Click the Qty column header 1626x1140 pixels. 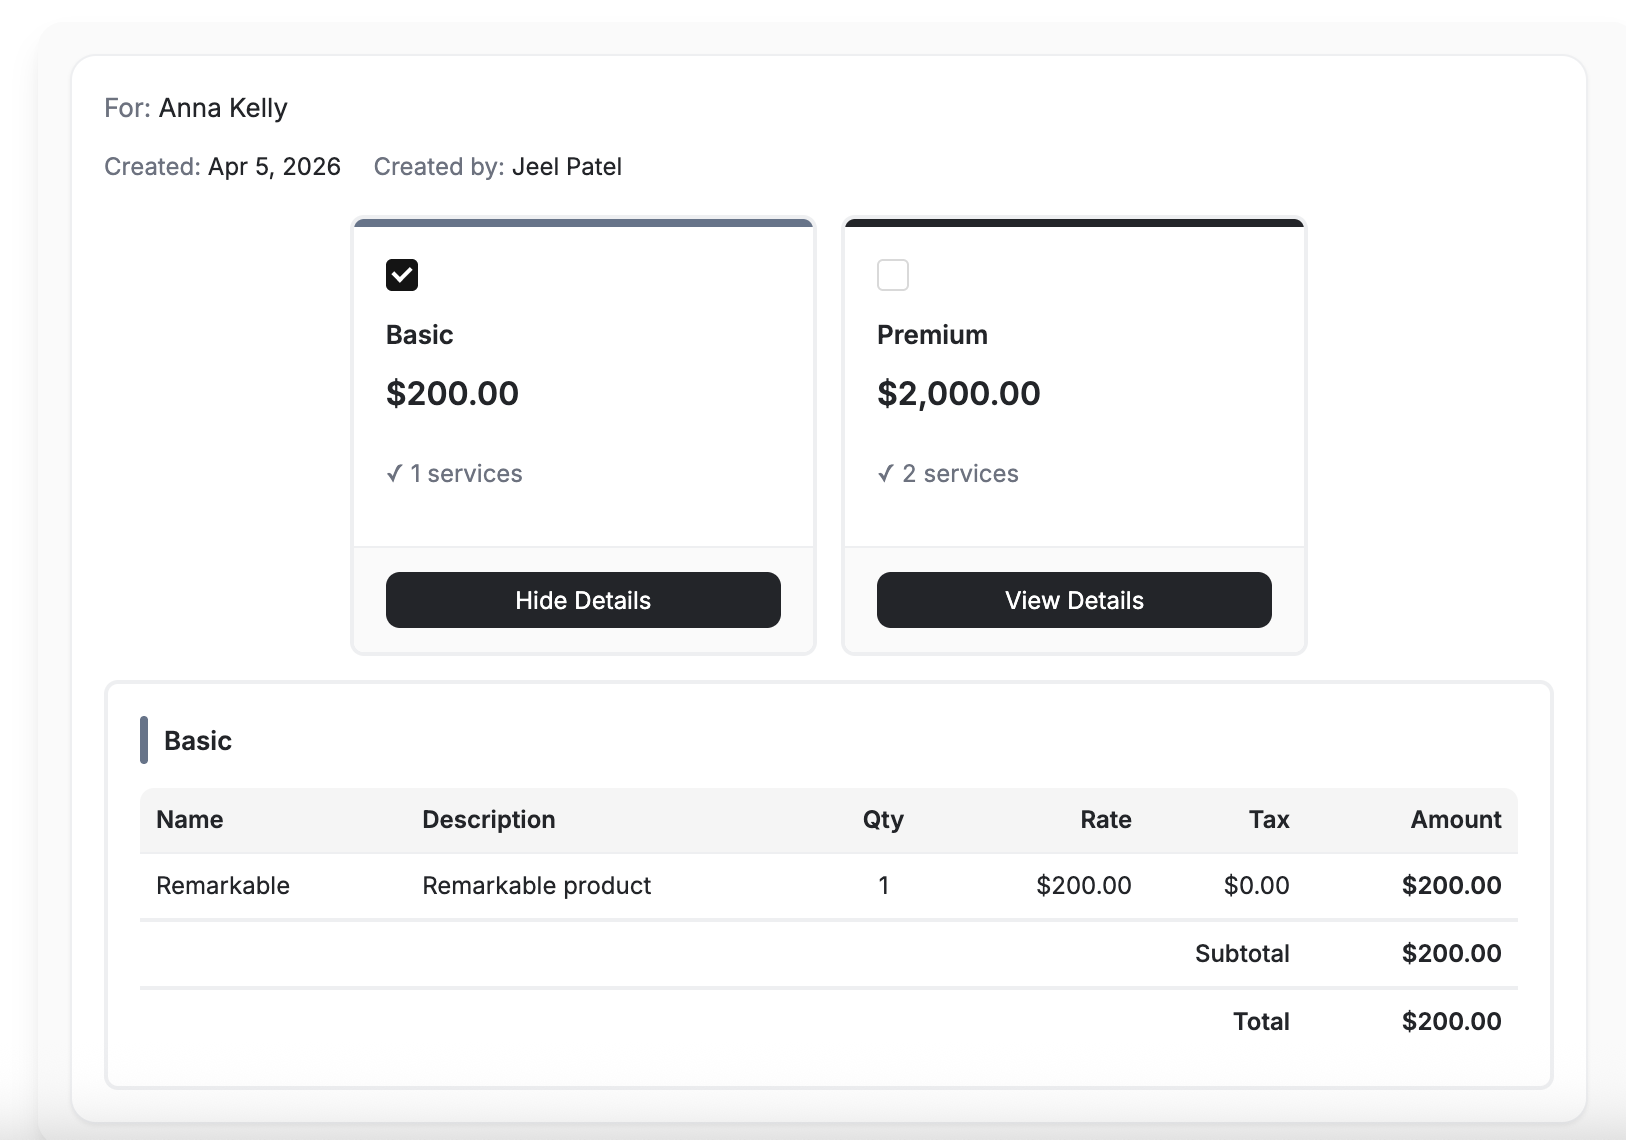[883, 820]
